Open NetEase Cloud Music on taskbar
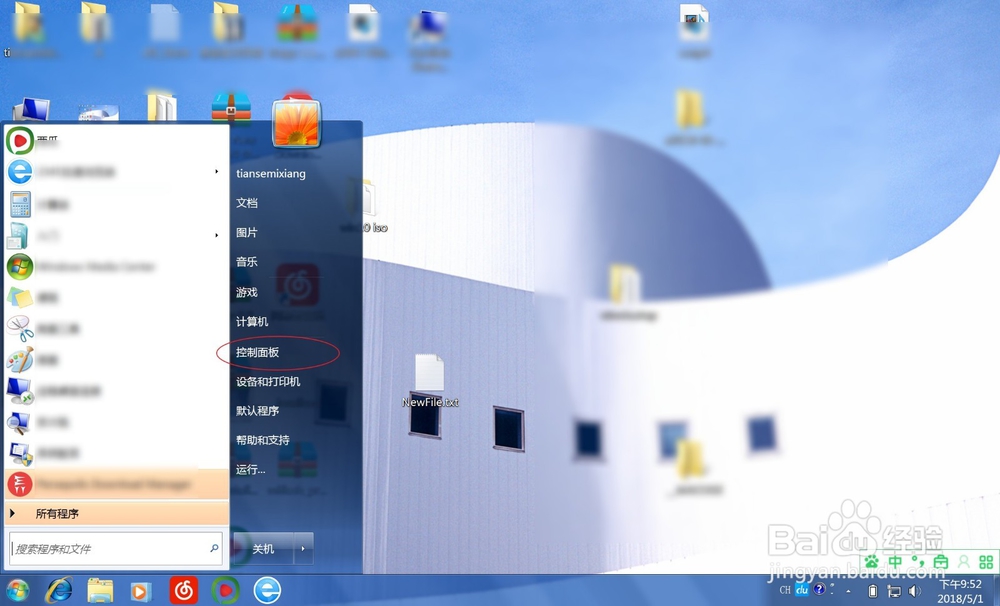The height and width of the screenshot is (606, 1000). [x=184, y=591]
